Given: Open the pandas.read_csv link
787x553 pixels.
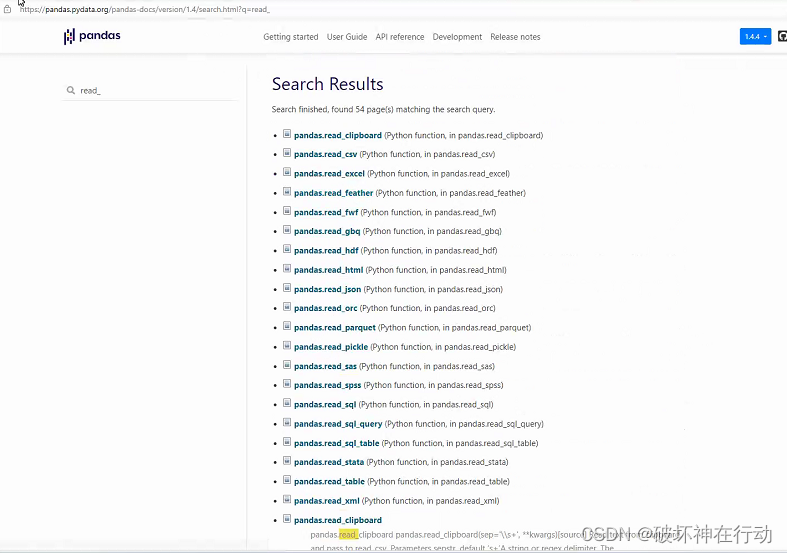Looking at the screenshot, I should pos(325,155).
